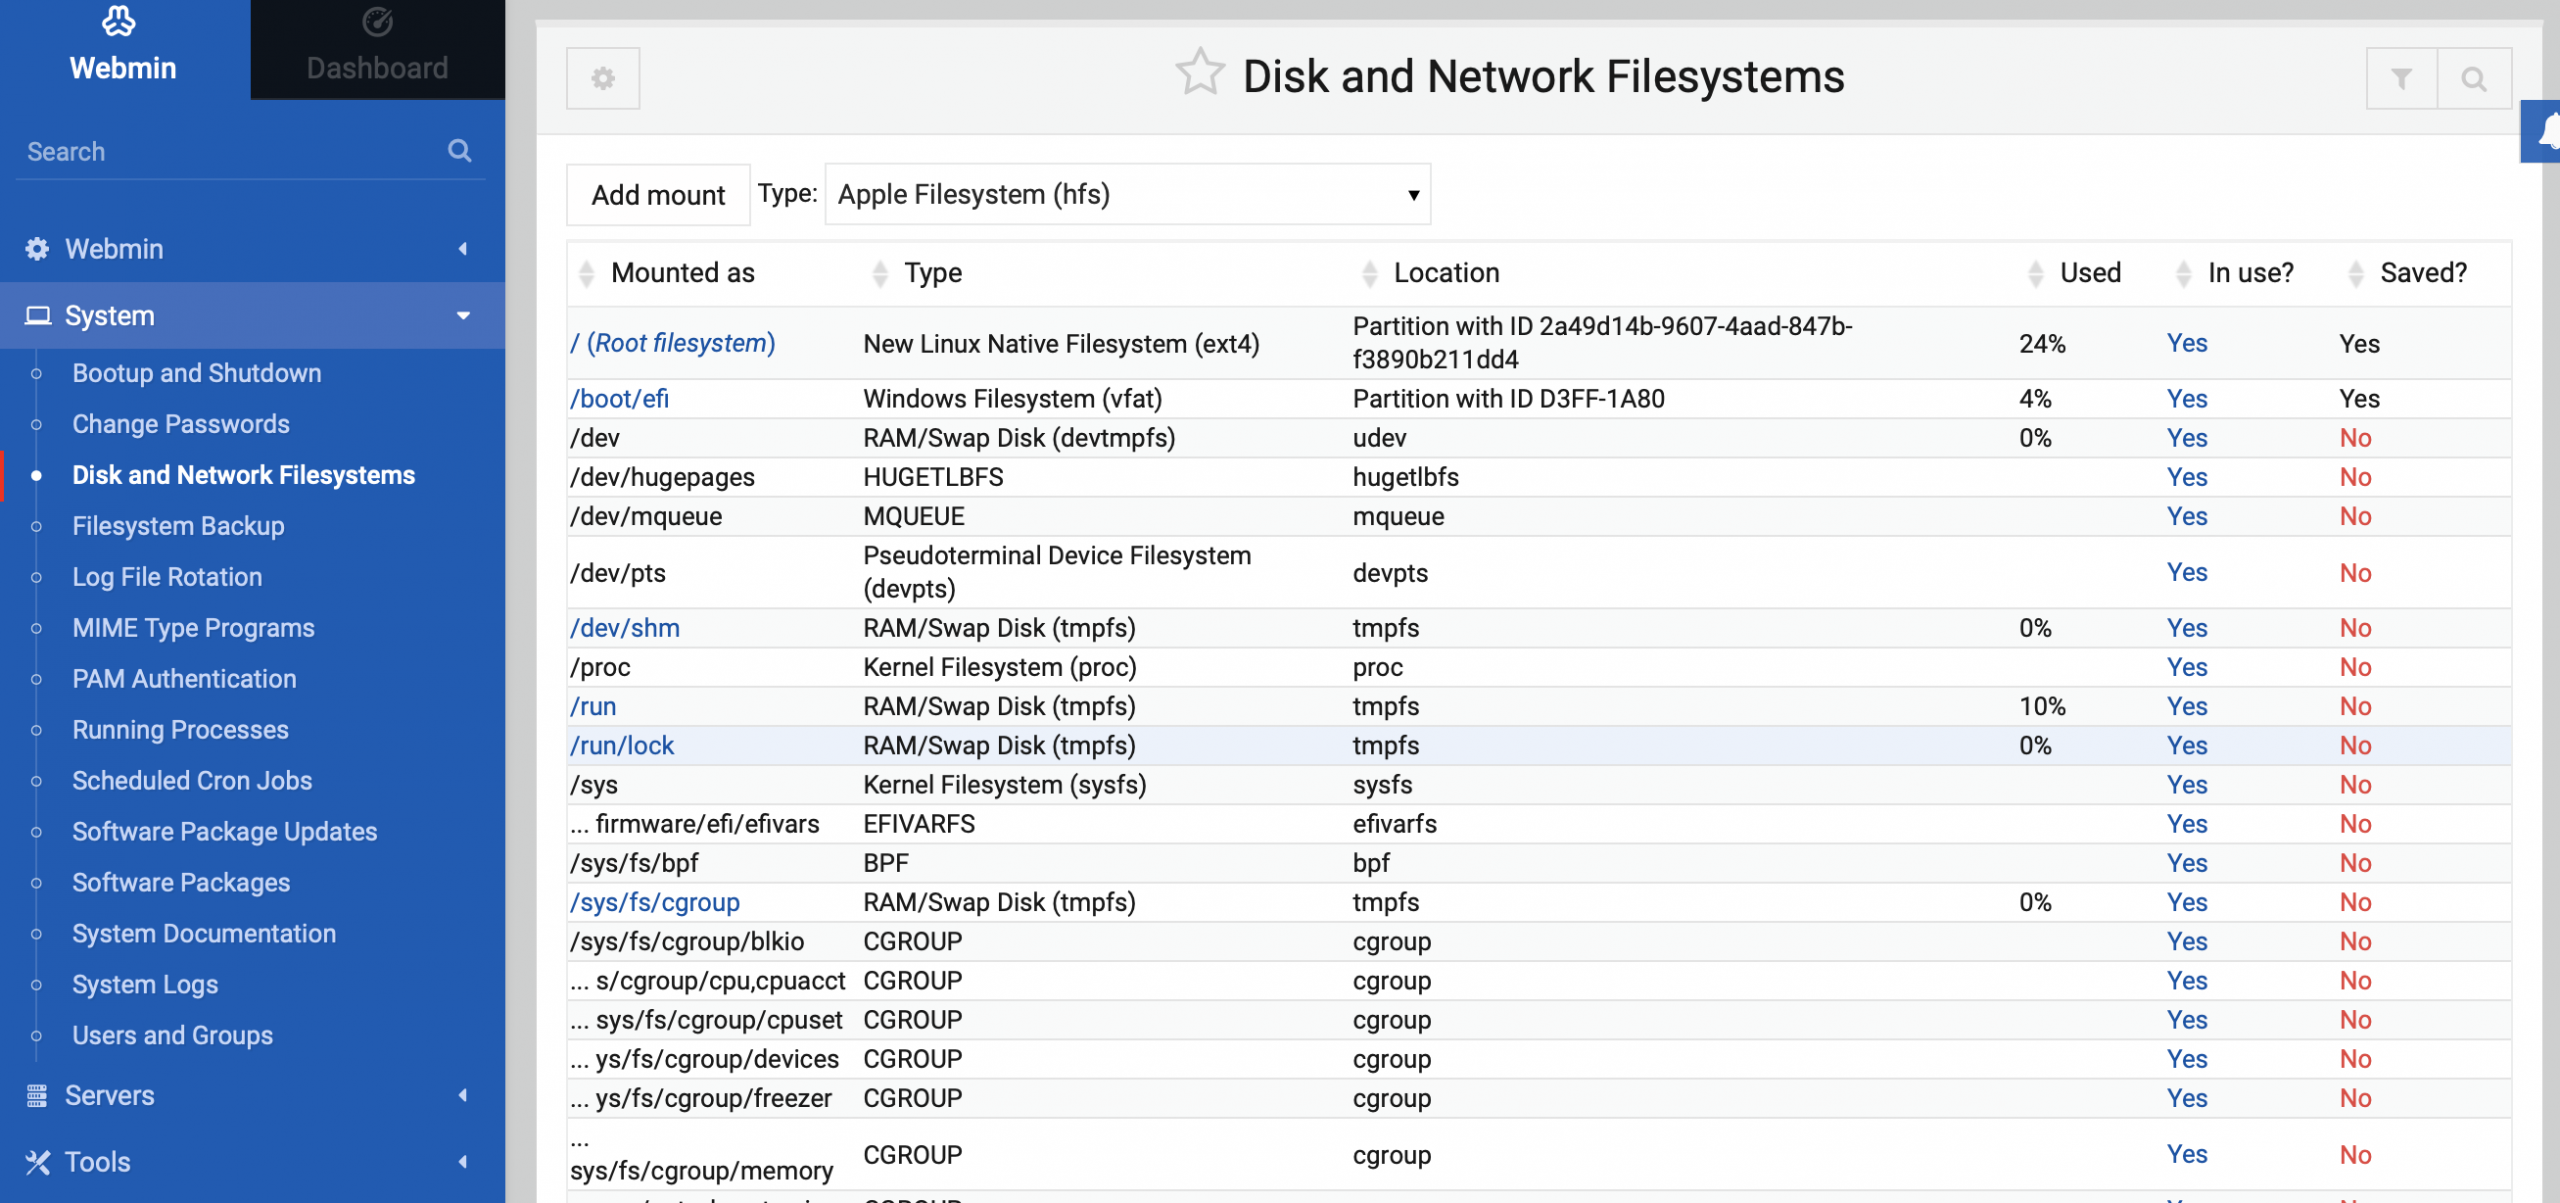2560x1203 pixels.
Task: Select the firmware/efi/efivars row text
Action: click(x=695, y=824)
